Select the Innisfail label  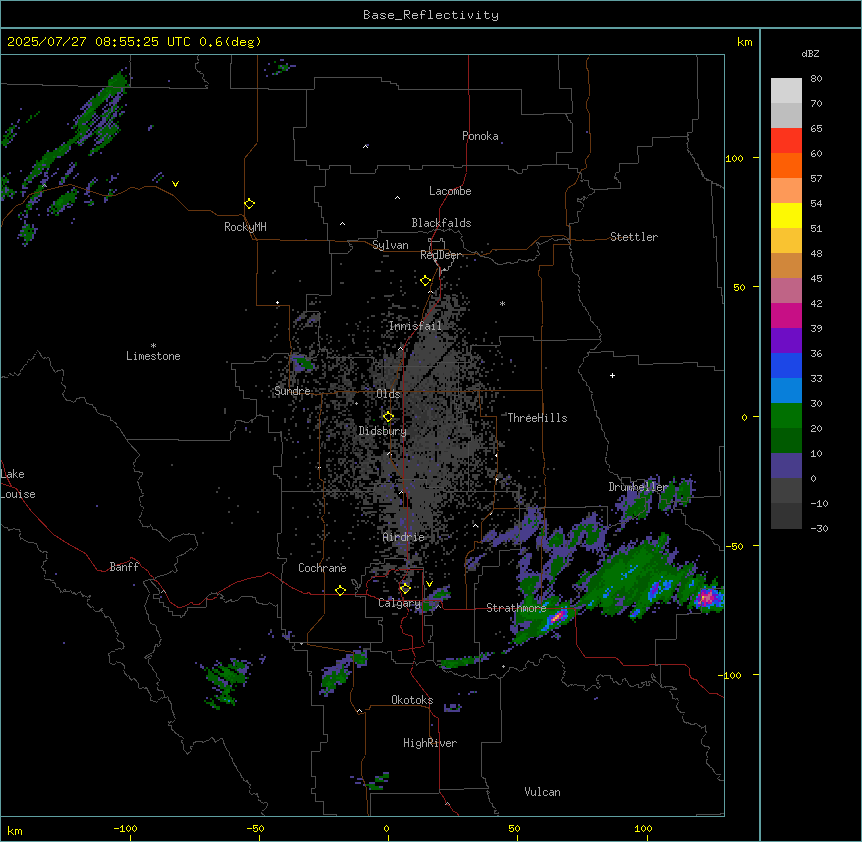(416, 326)
